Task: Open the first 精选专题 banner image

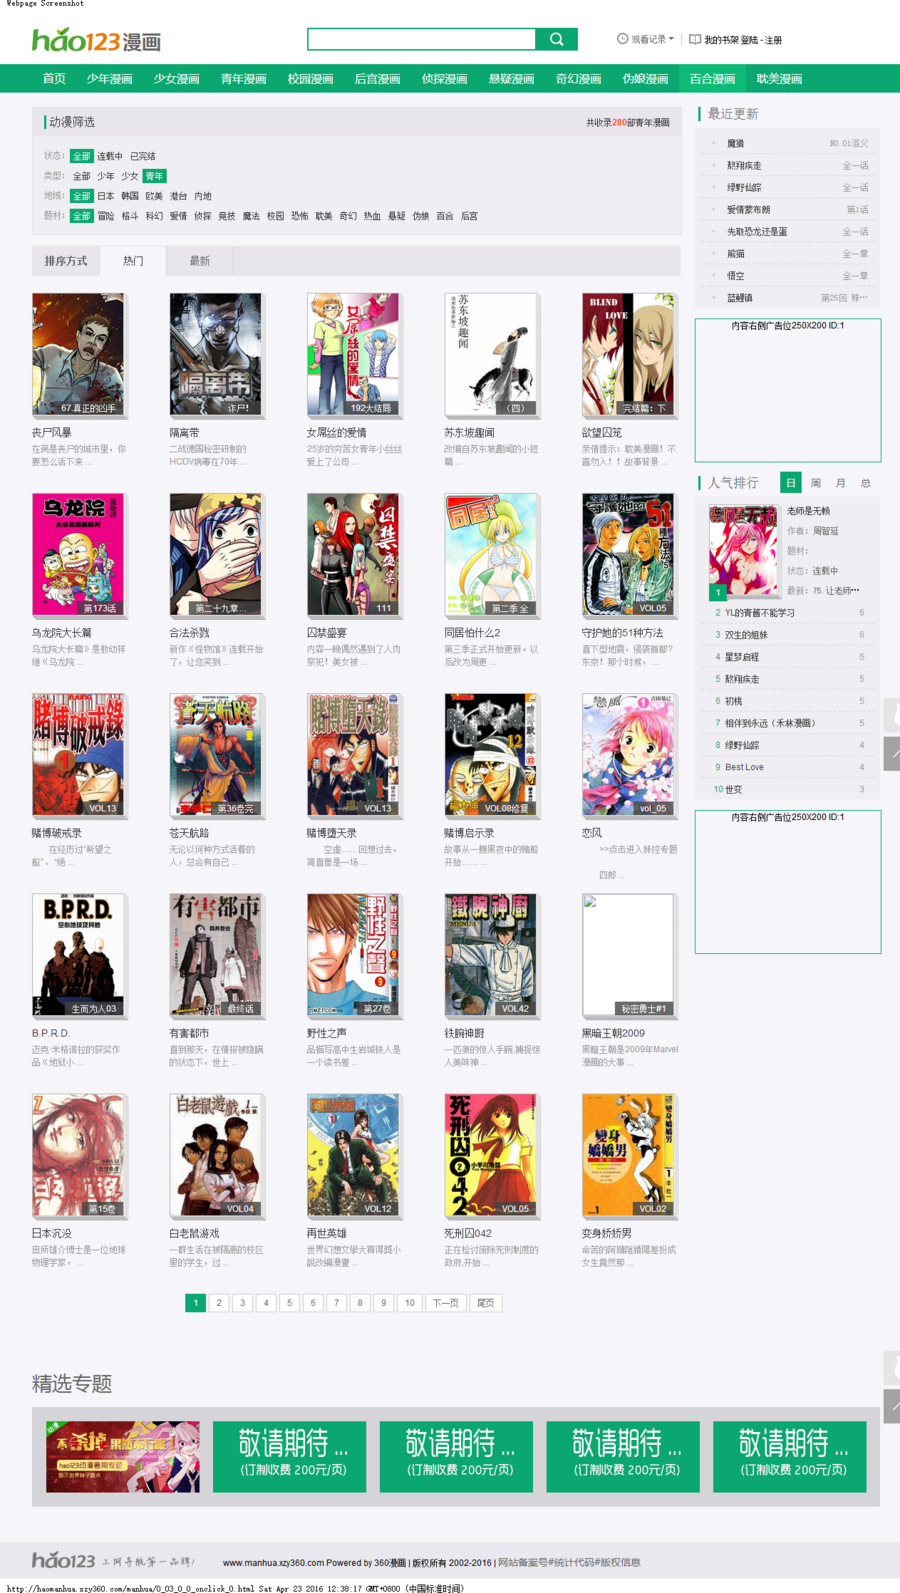Action: tap(122, 1456)
